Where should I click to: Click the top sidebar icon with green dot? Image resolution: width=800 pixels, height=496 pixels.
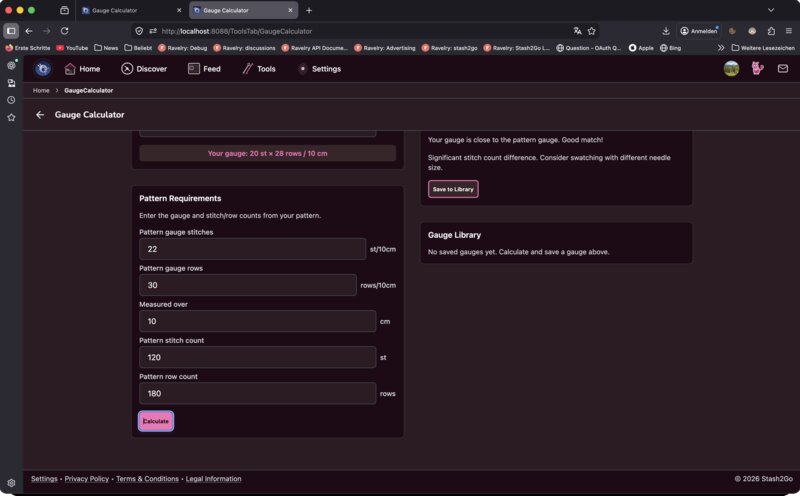point(11,65)
